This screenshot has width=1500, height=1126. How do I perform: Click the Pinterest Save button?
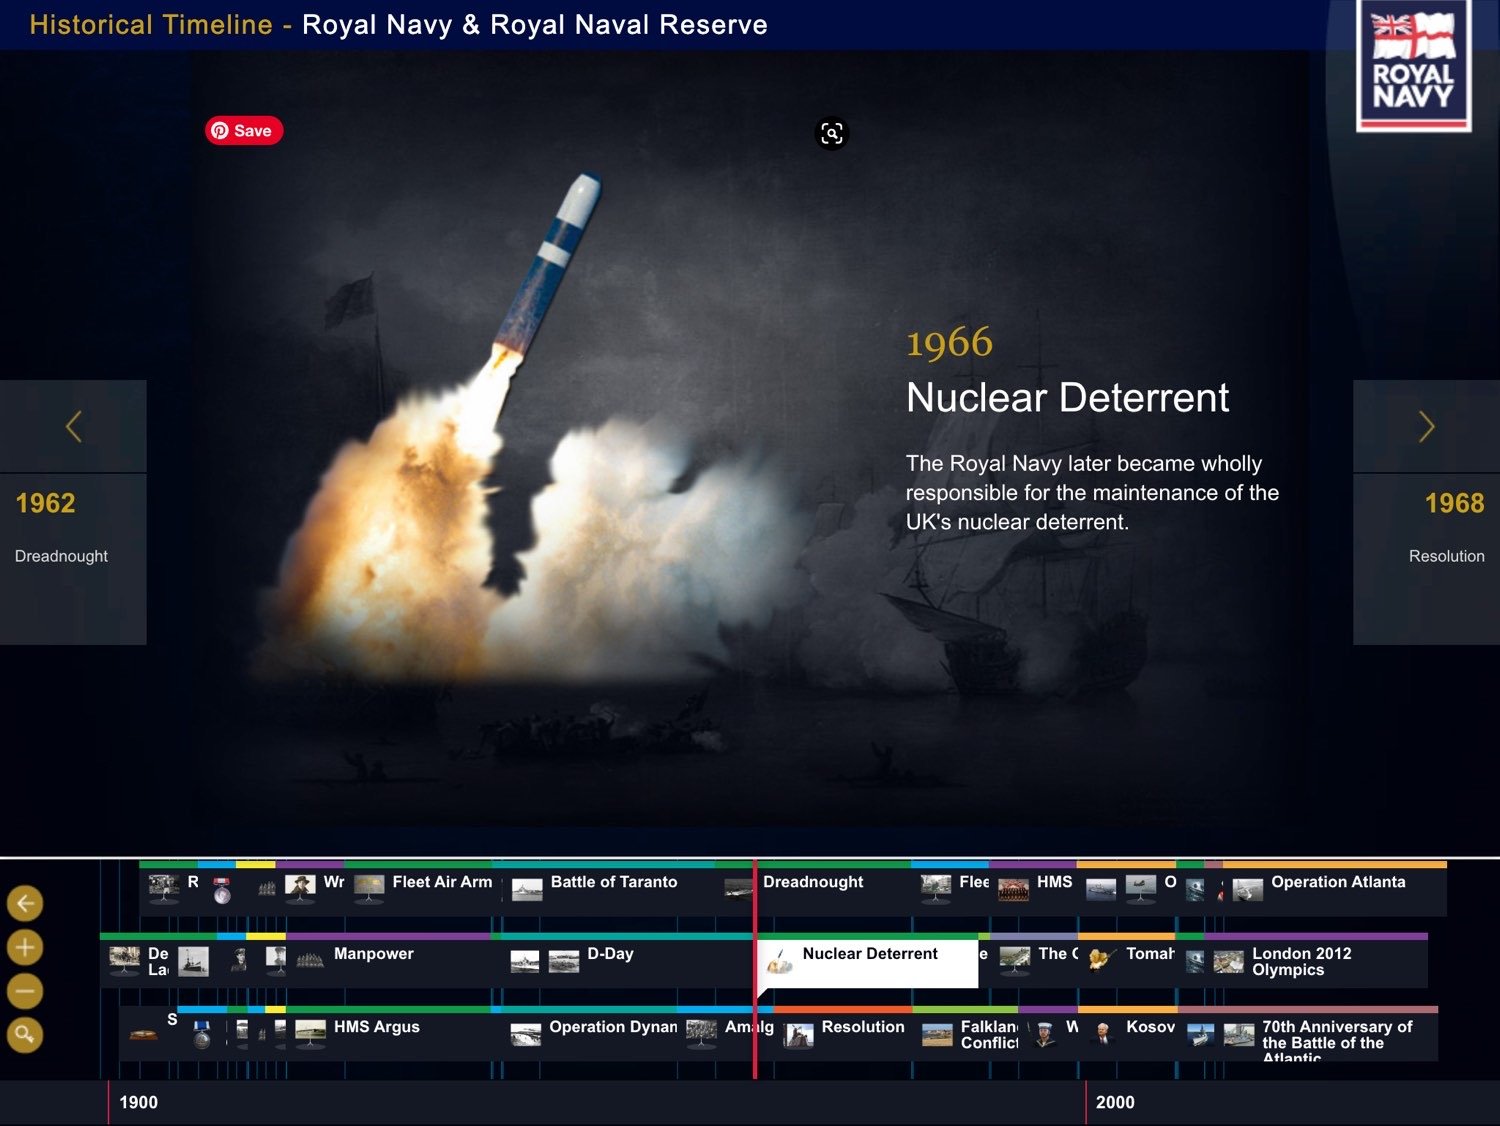click(244, 131)
